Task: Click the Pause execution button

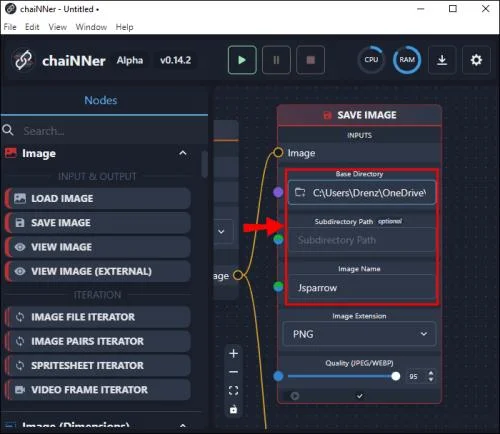Action: [x=276, y=60]
